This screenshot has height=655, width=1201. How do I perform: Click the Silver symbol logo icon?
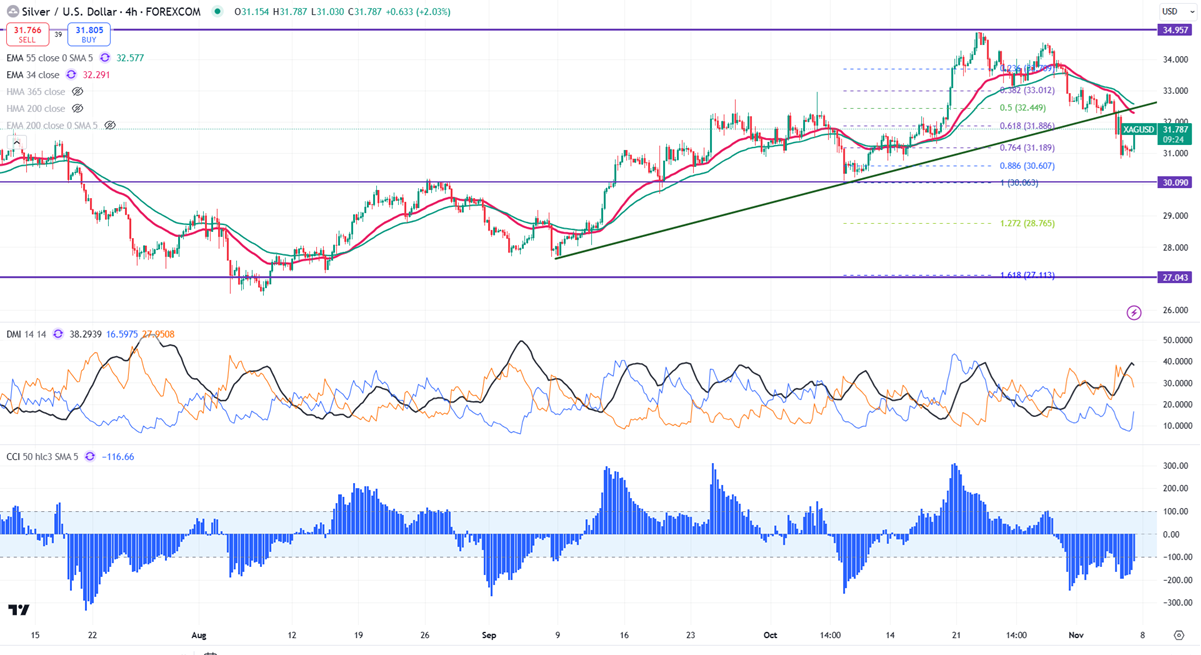[11, 11]
